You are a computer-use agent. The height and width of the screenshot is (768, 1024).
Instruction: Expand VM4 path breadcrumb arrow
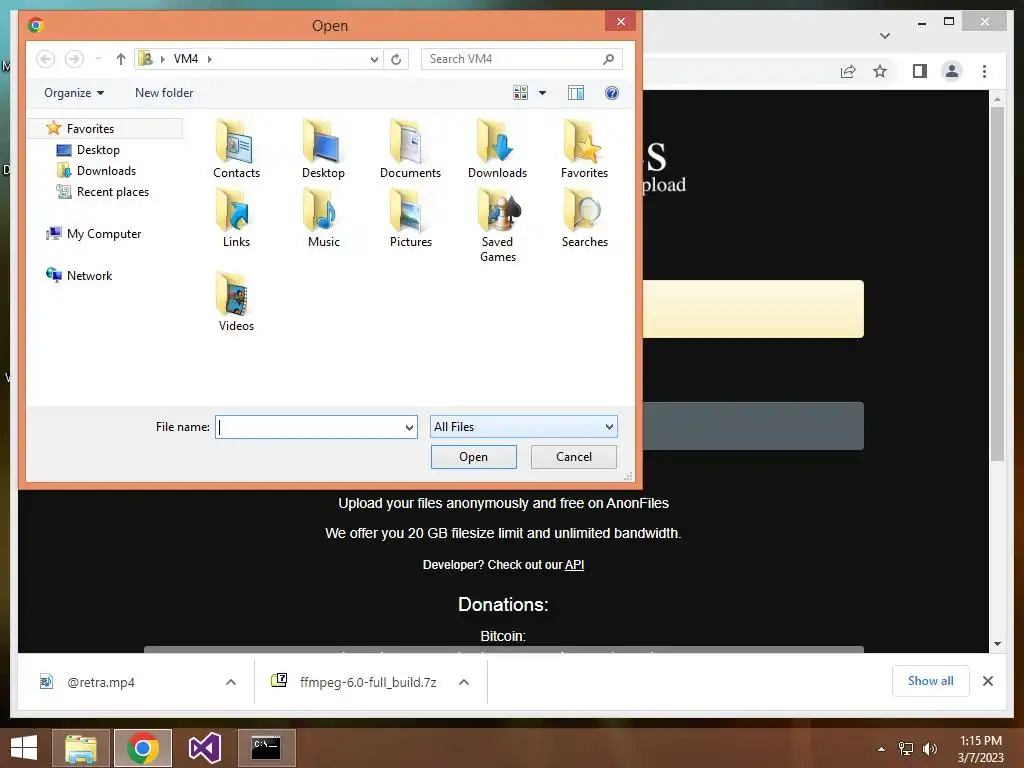210,59
